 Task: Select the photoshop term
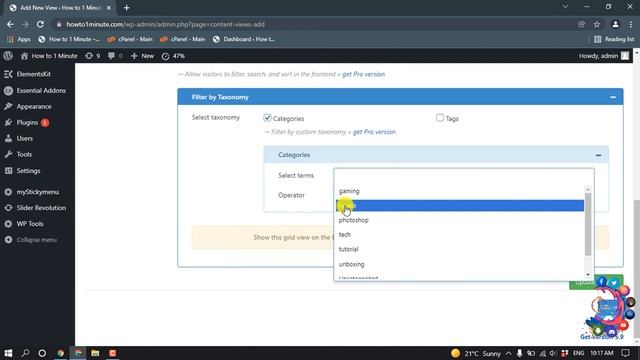pyautogui.click(x=460, y=220)
